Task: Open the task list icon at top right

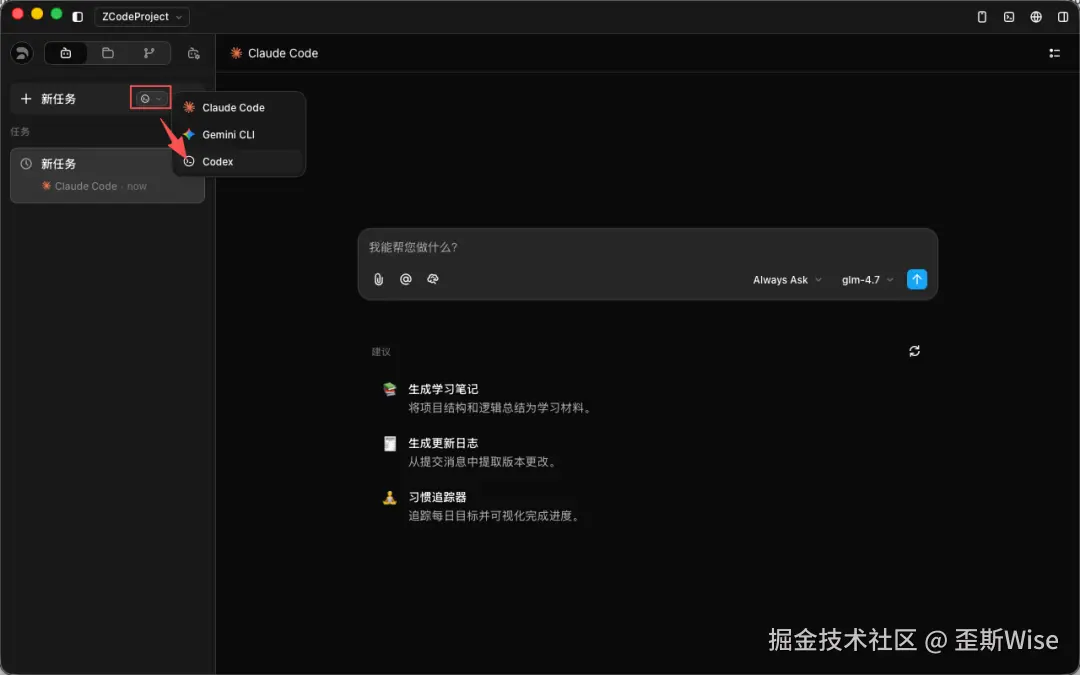Action: [1054, 53]
